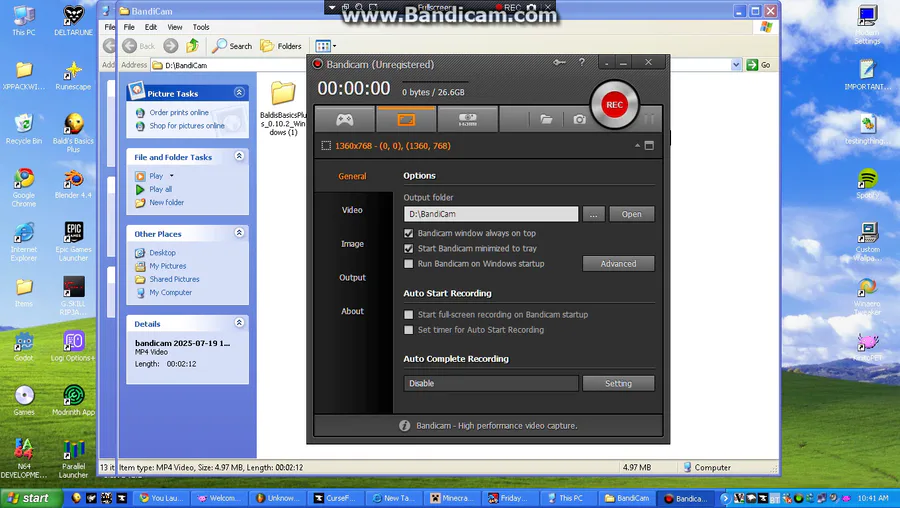Collapse Bandicam panel with up arrow

pyautogui.click(x=637, y=146)
